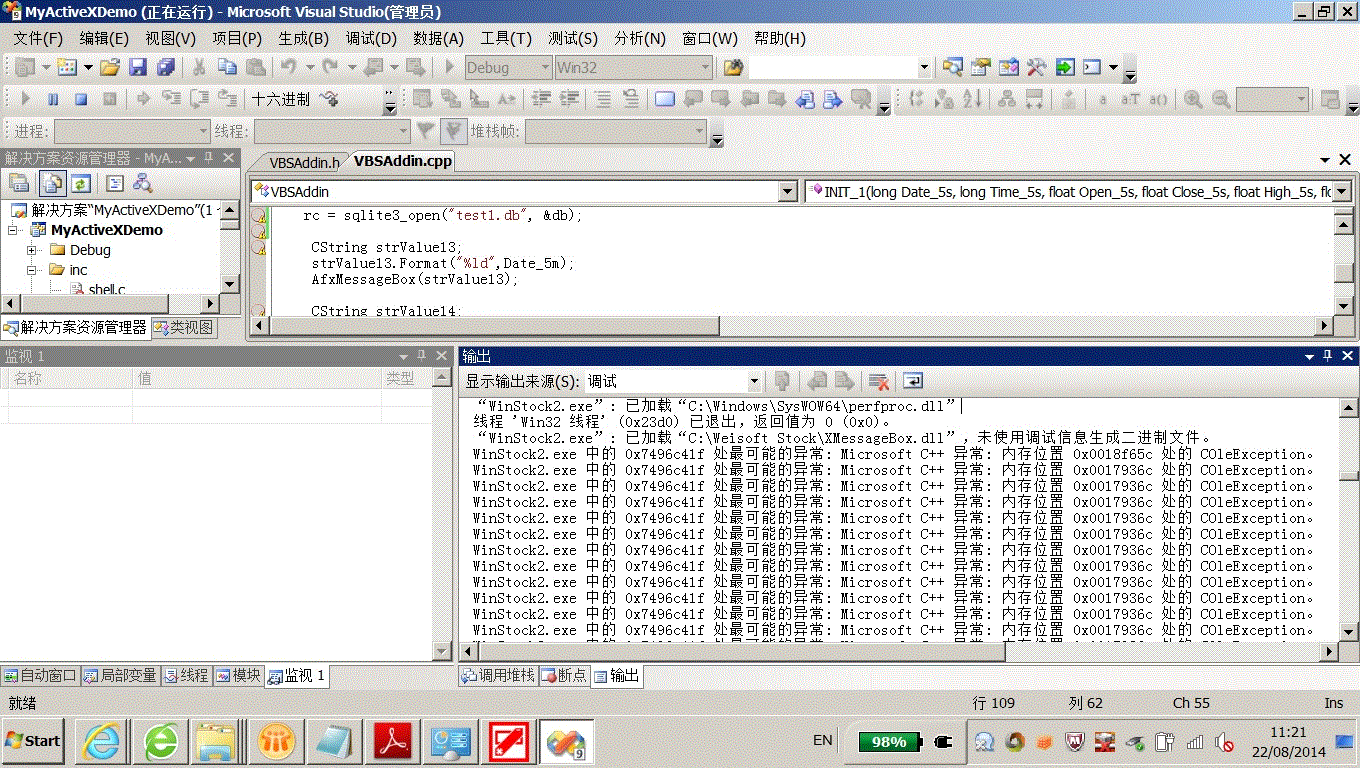Open the Toolbox hammer-and-wrench icon

1036,68
